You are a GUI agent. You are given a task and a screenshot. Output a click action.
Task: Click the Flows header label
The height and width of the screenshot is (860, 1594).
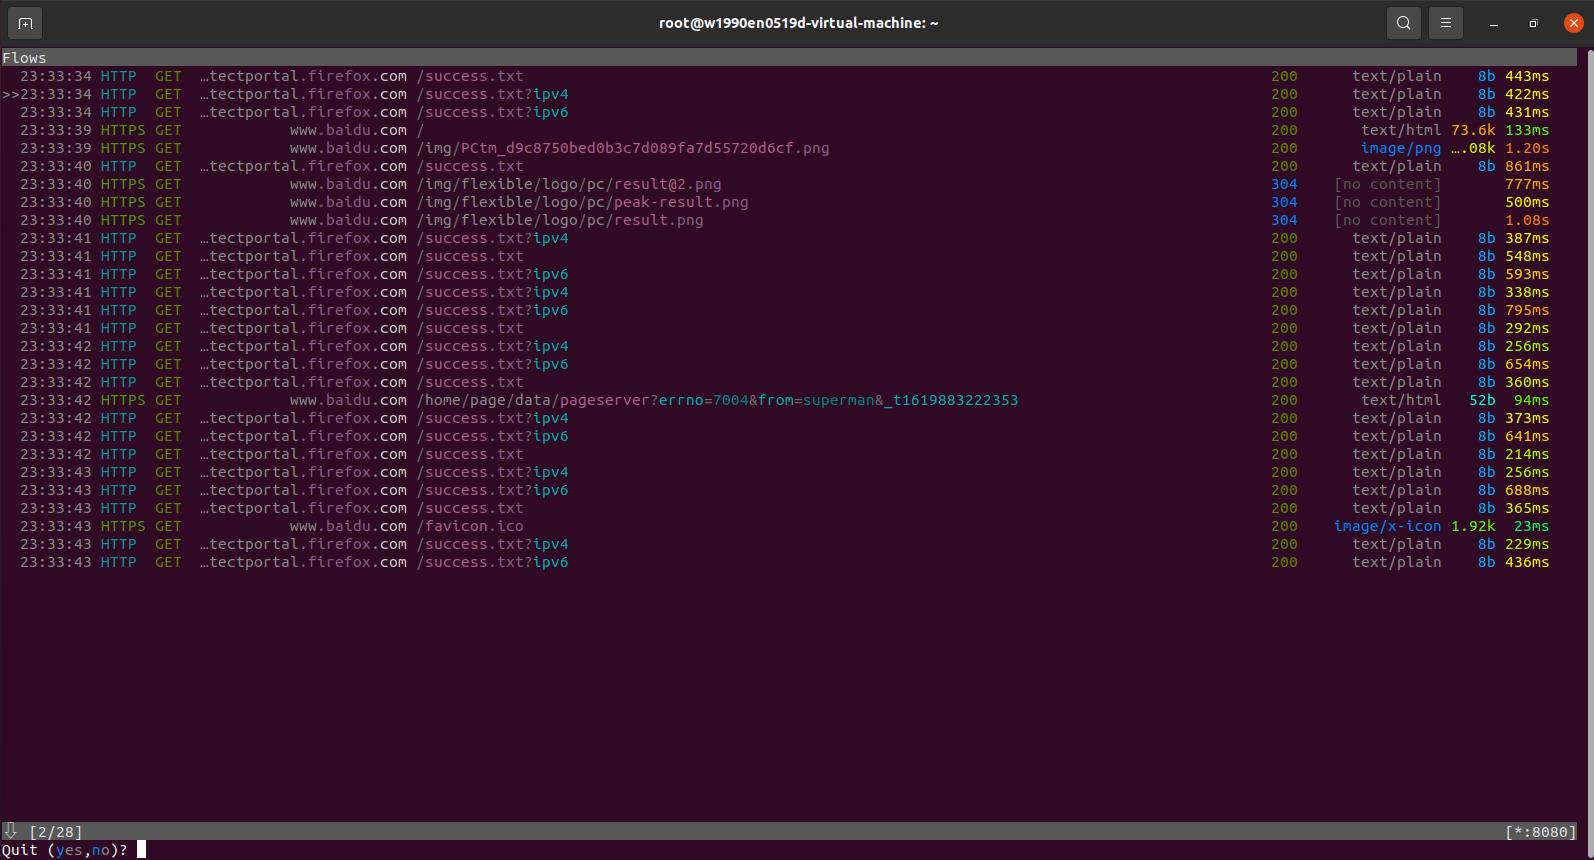[24, 58]
